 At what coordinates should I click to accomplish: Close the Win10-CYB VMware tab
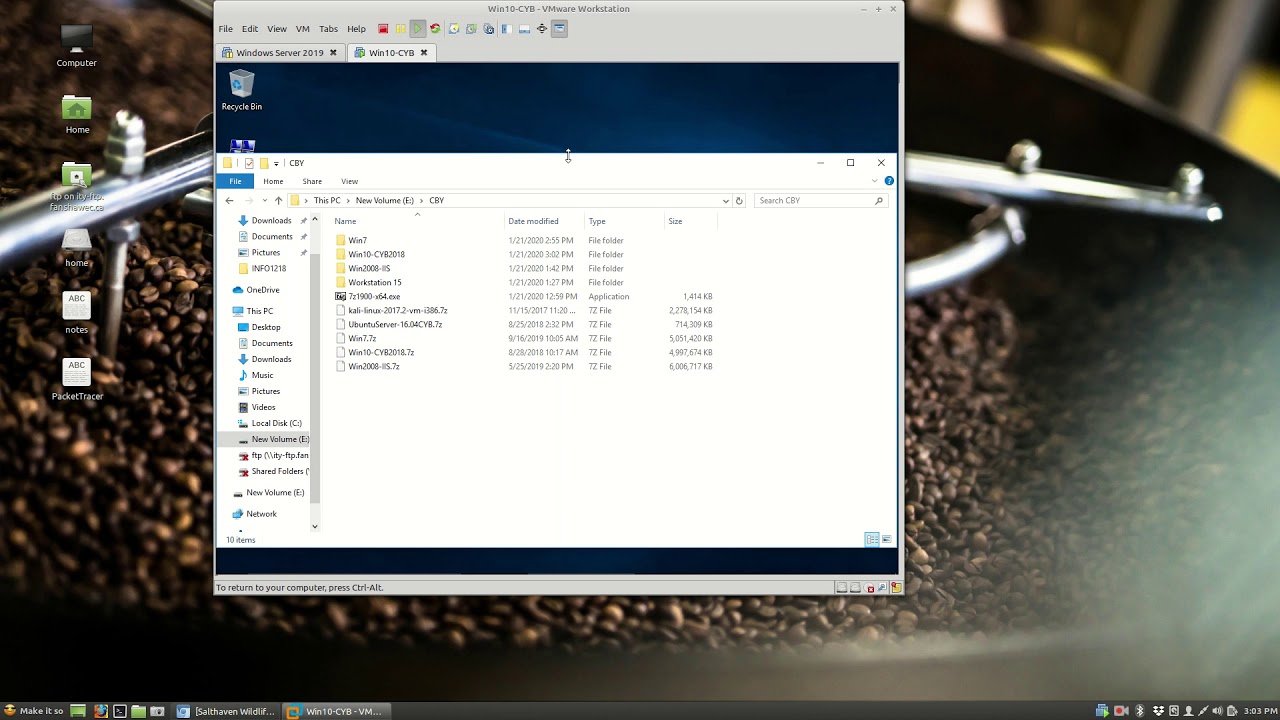pyautogui.click(x=424, y=53)
